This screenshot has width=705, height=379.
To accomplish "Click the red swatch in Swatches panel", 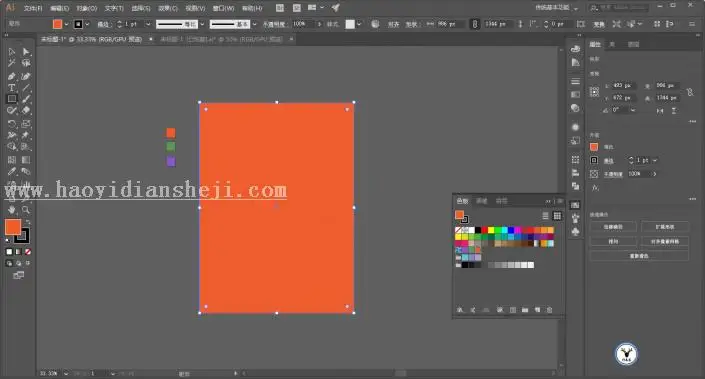I will point(485,230).
